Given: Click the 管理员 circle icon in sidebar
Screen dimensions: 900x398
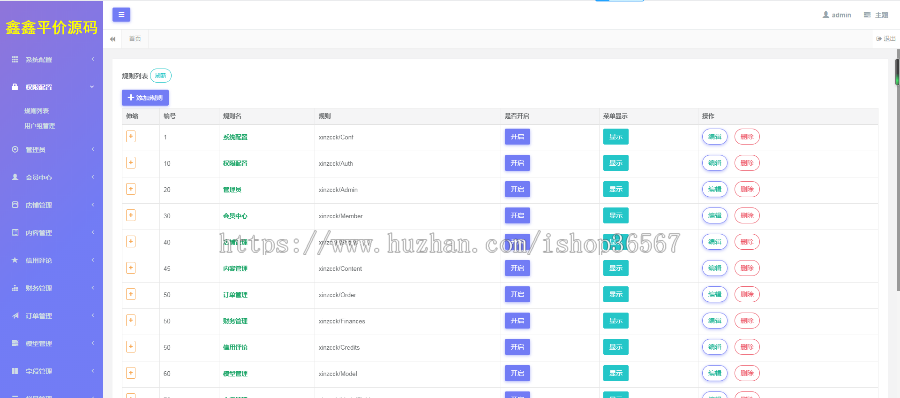Looking at the screenshot, I should pos(15,149).
